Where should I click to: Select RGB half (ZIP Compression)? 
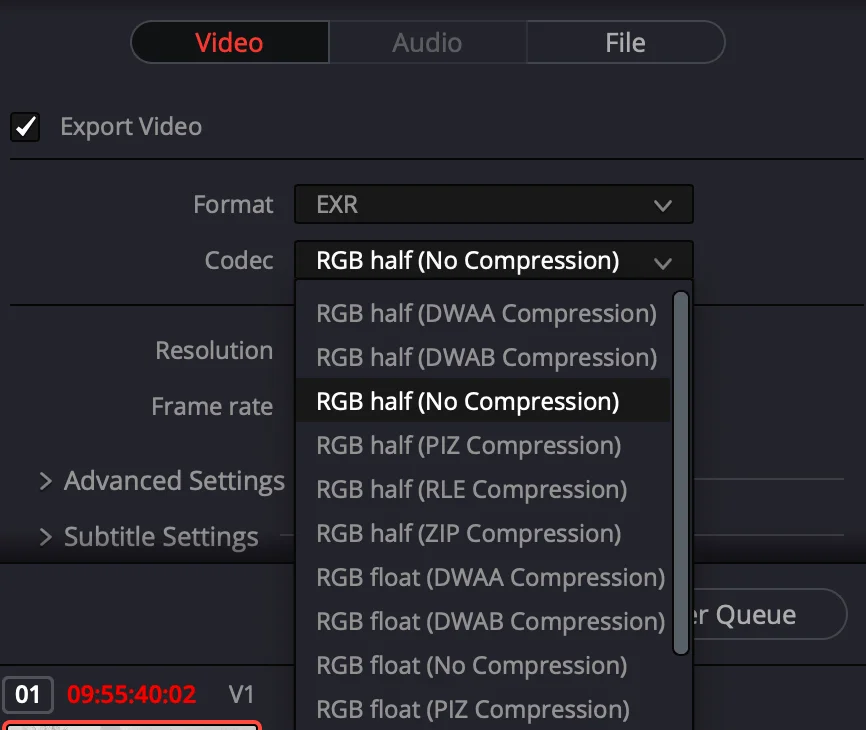point(468,534)
